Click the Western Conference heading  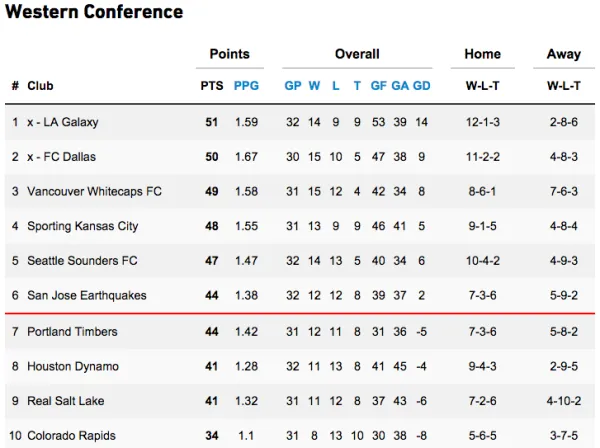(94, 13)
